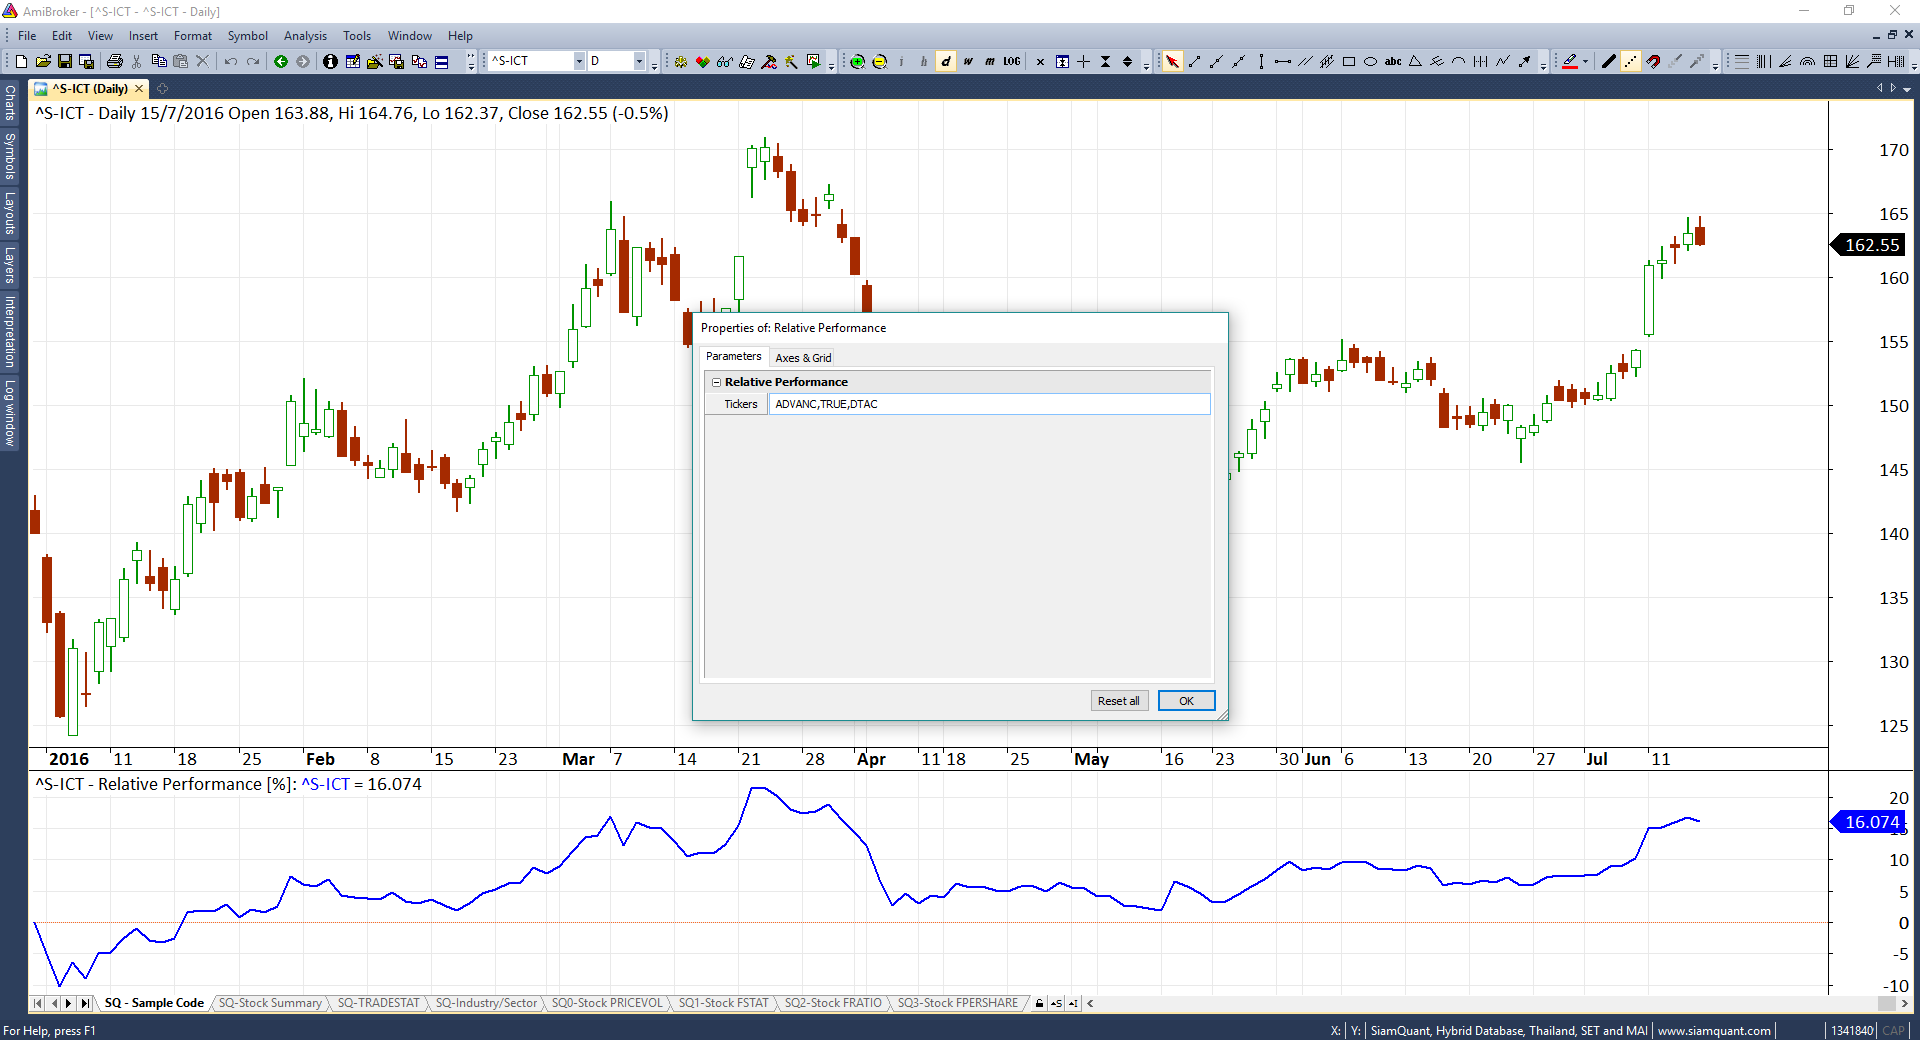Click the Print icon in toolbar
1920x1040 pixels.
coord(114,62)
